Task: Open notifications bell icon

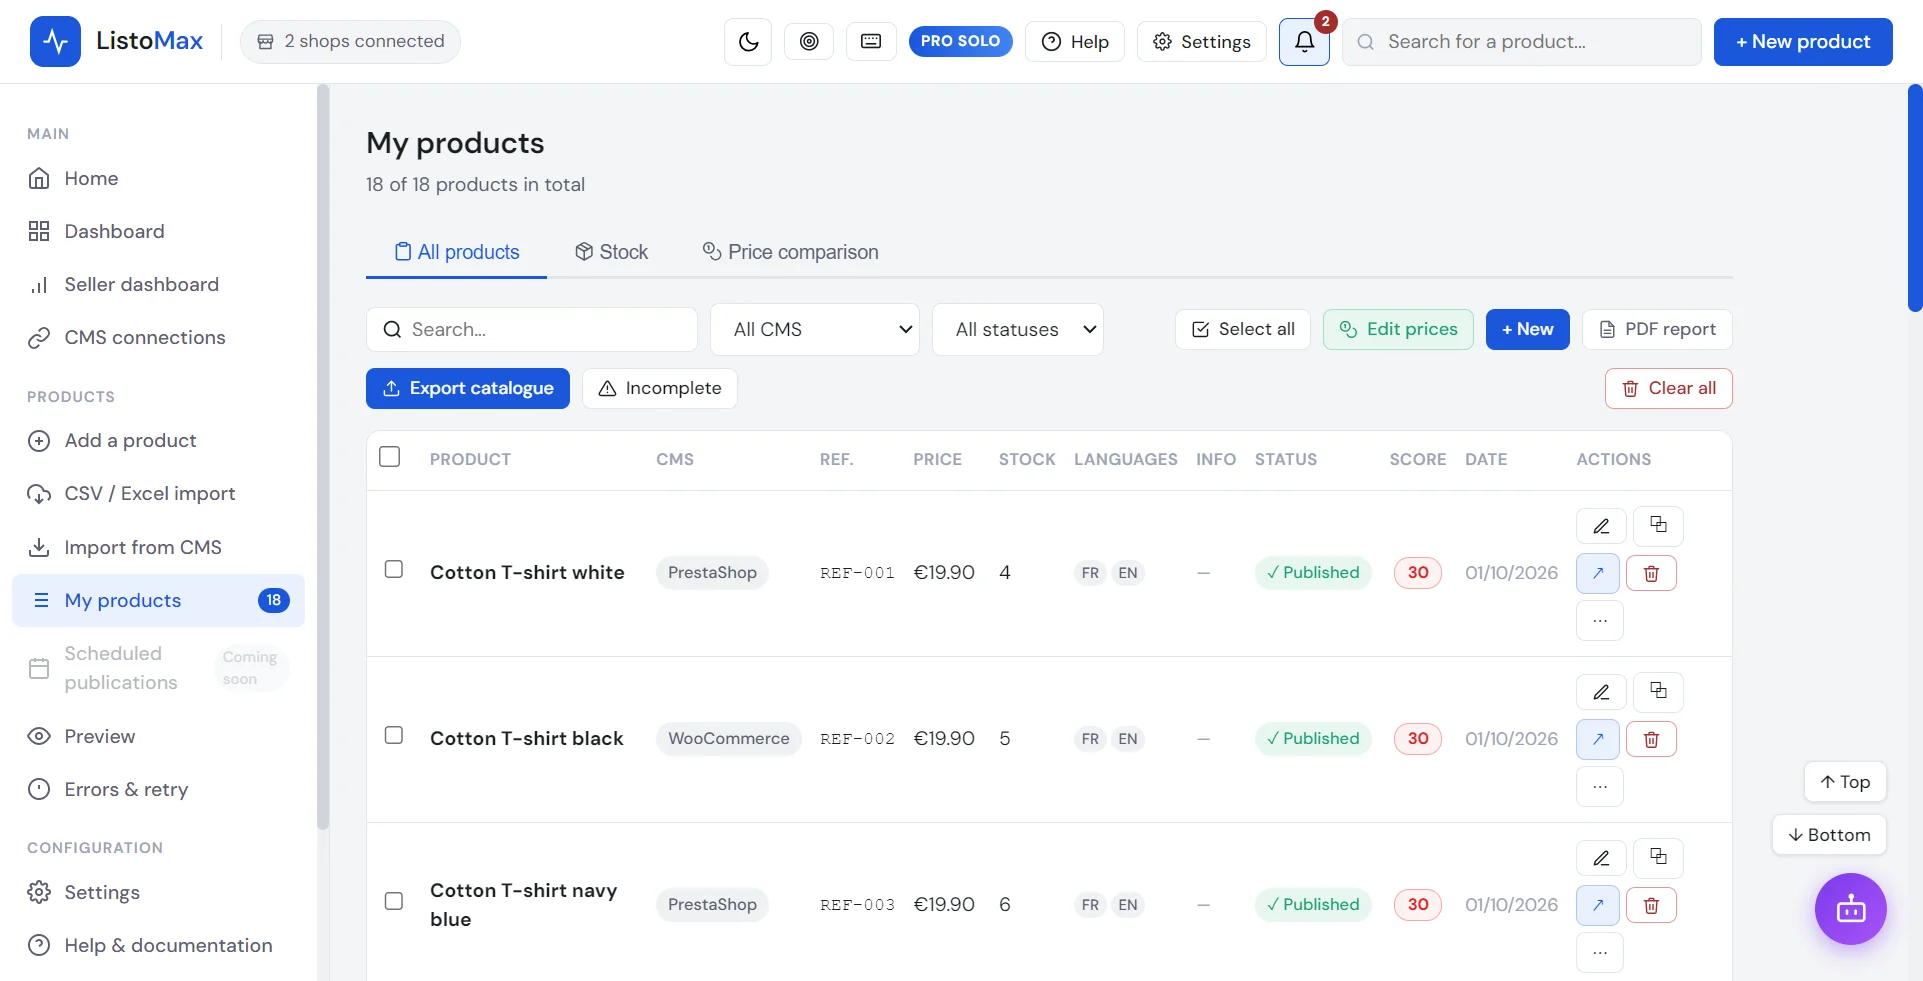Action: 1304,42
